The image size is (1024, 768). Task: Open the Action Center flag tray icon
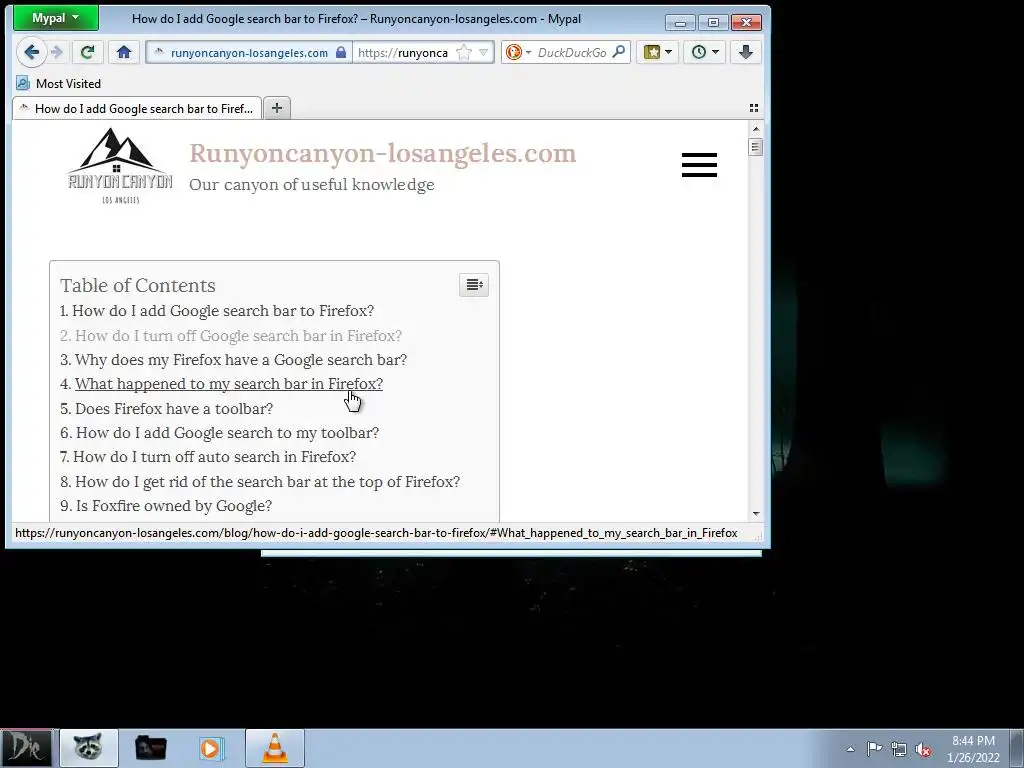(x=874, y=749)
